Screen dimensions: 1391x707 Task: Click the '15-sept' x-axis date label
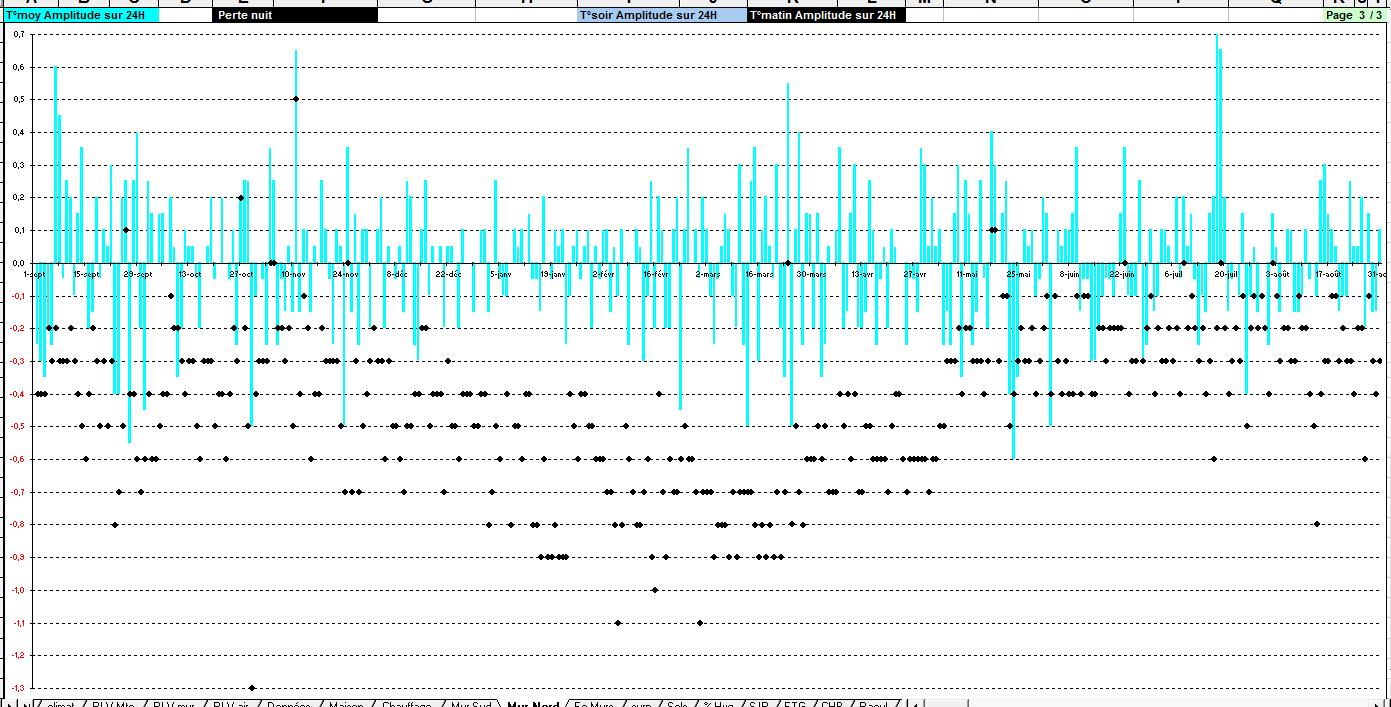[x=87, y=273]
